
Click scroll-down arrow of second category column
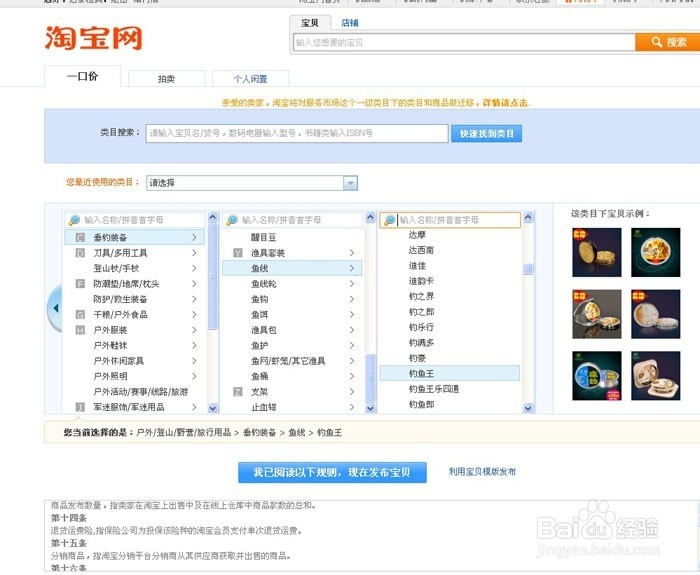[371, 408]
